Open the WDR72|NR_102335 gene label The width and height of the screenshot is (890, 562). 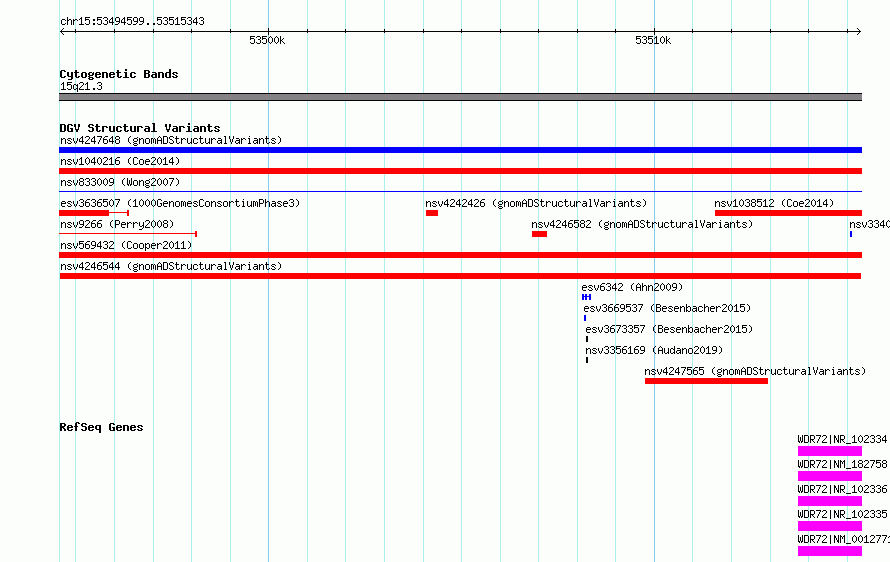[842, 514]
